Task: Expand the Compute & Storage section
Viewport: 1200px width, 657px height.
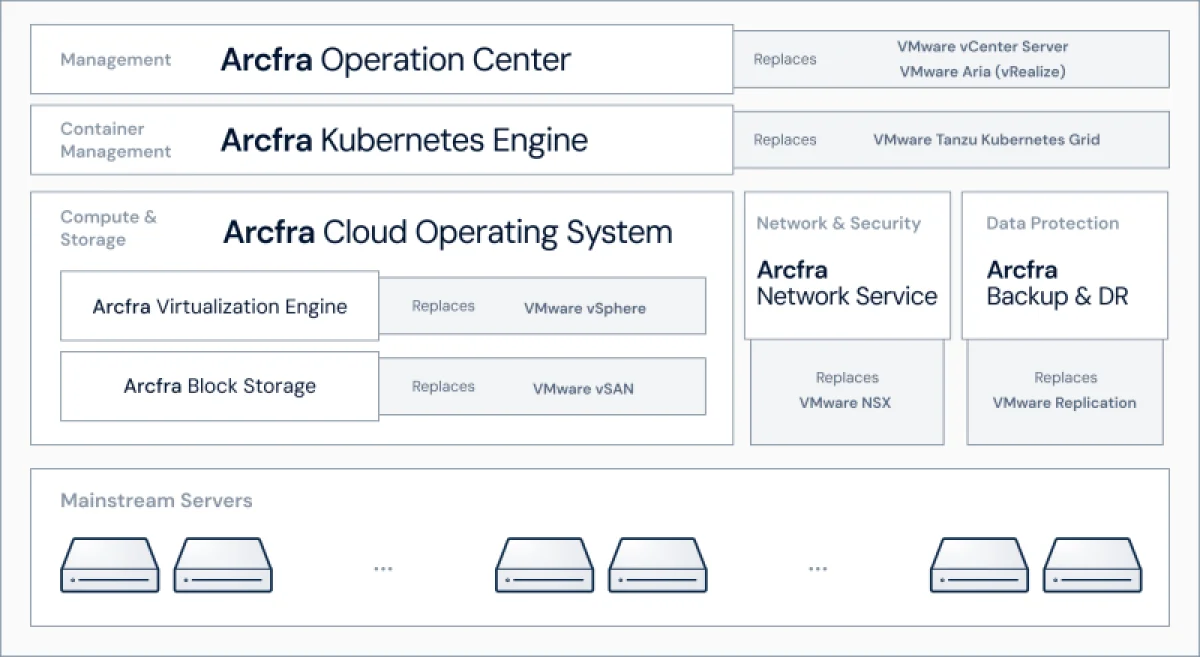Action: click(108, 228)
